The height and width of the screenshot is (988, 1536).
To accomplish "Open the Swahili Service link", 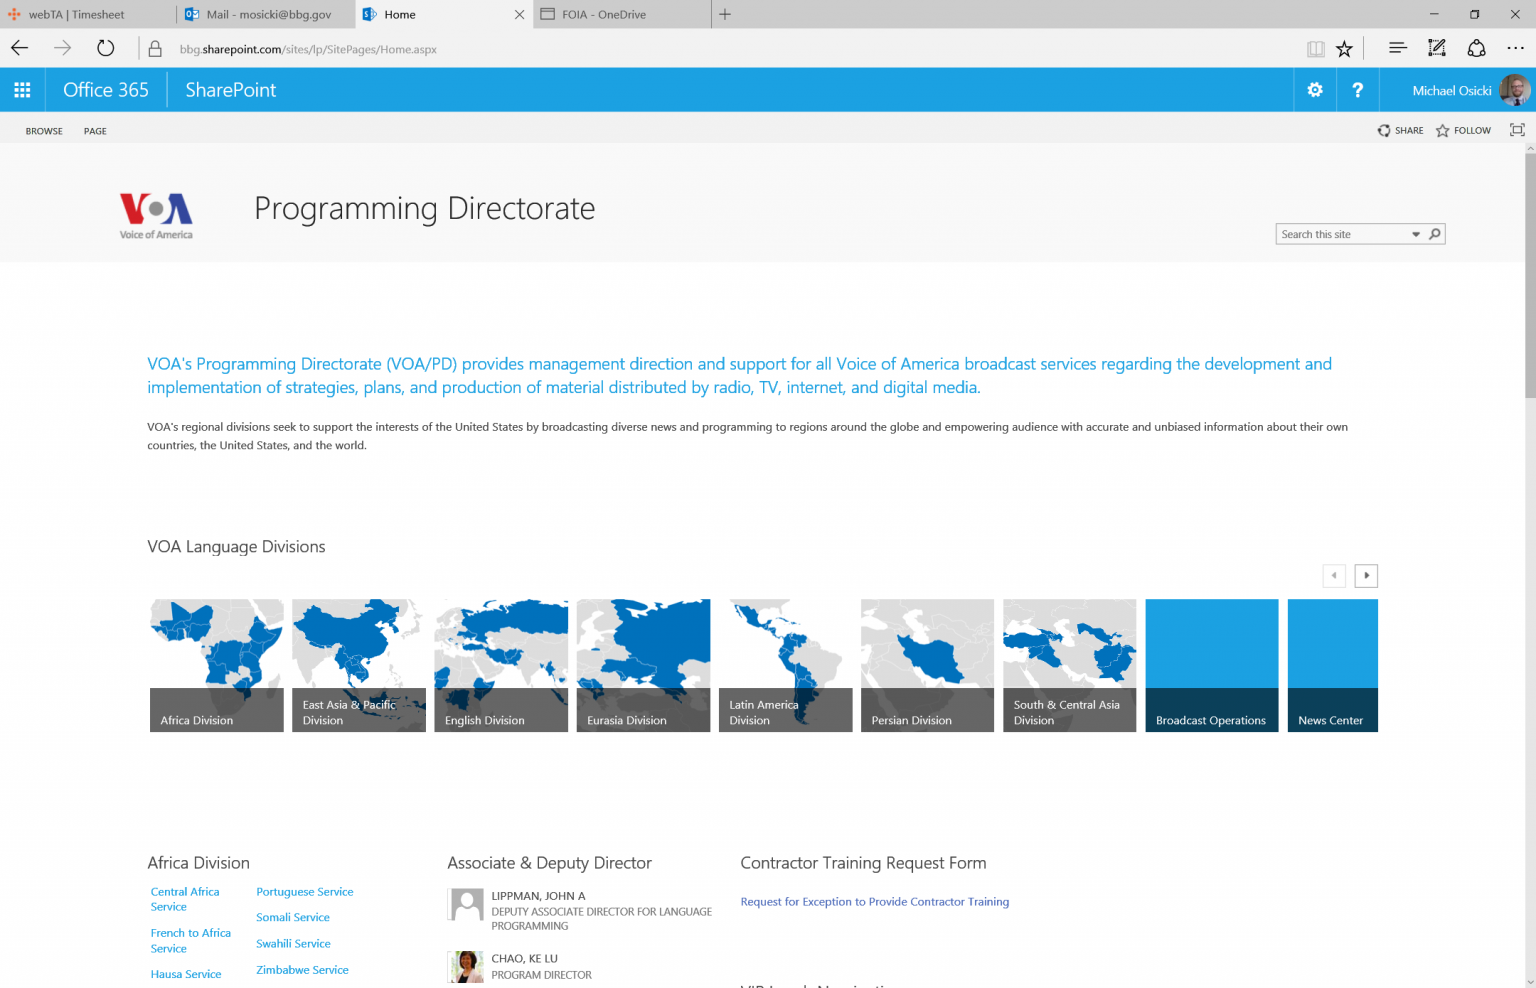I will pos(293,943).
